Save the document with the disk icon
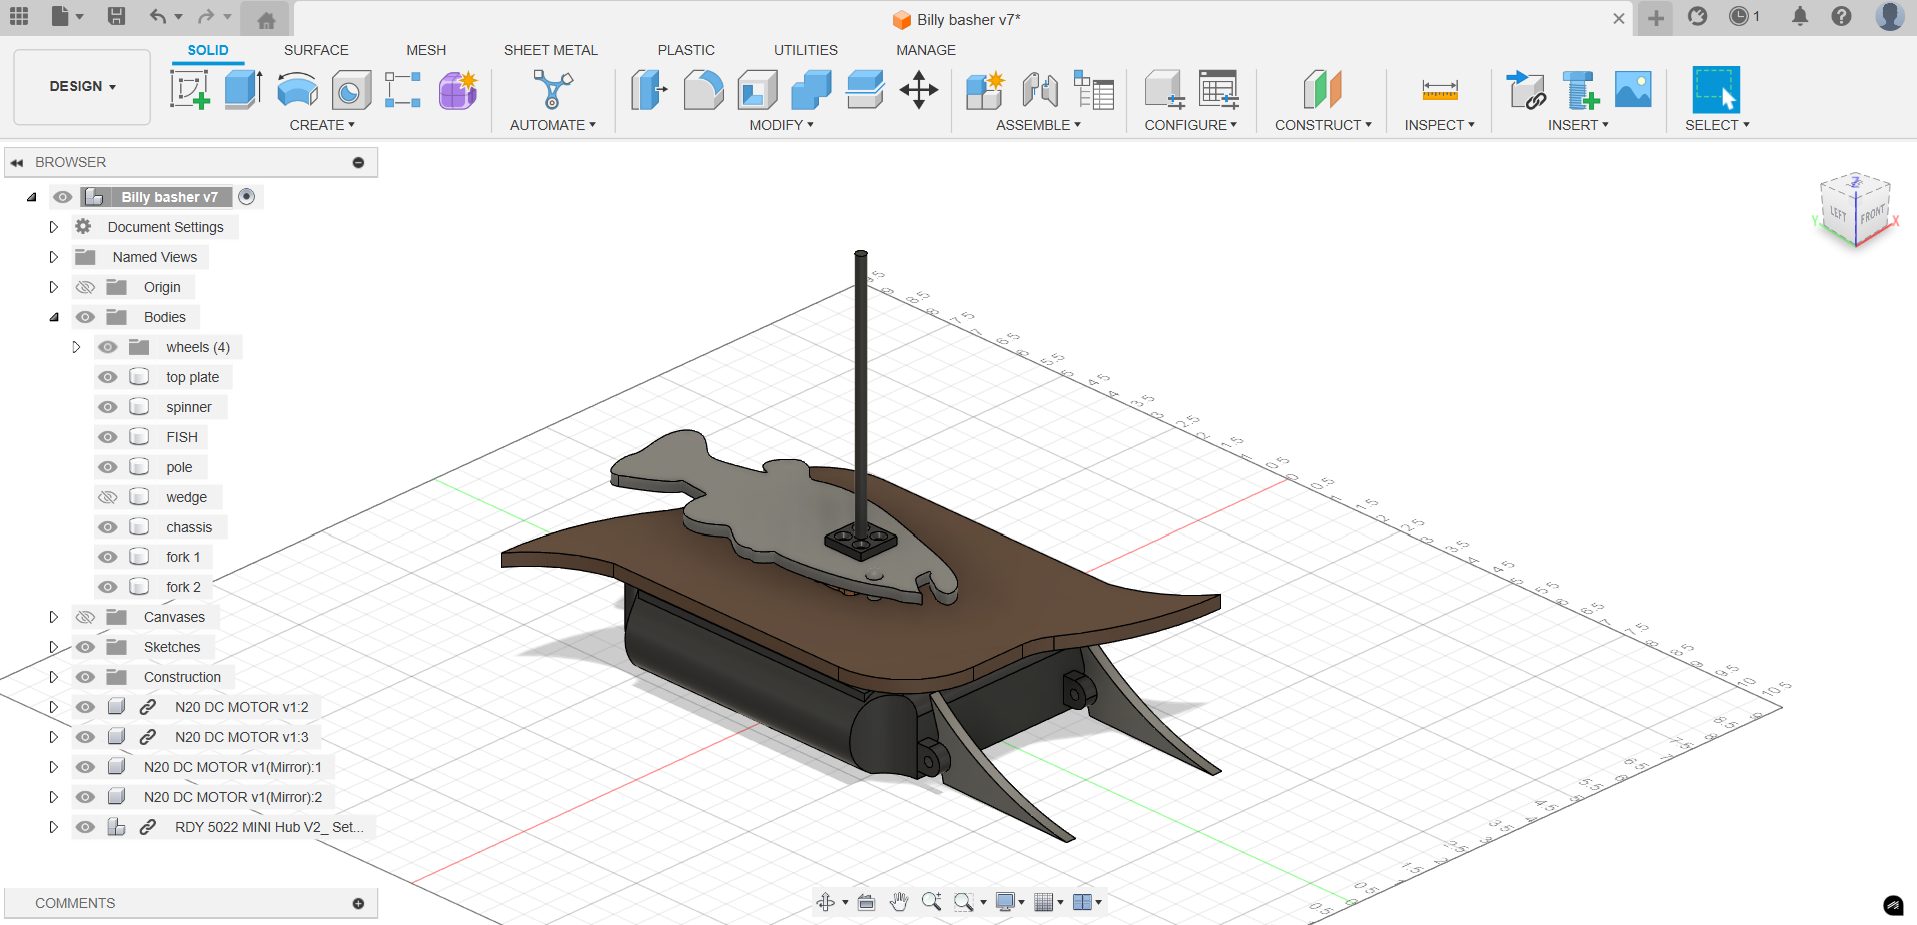1917x925 pixels. click(x=117, y=16)
